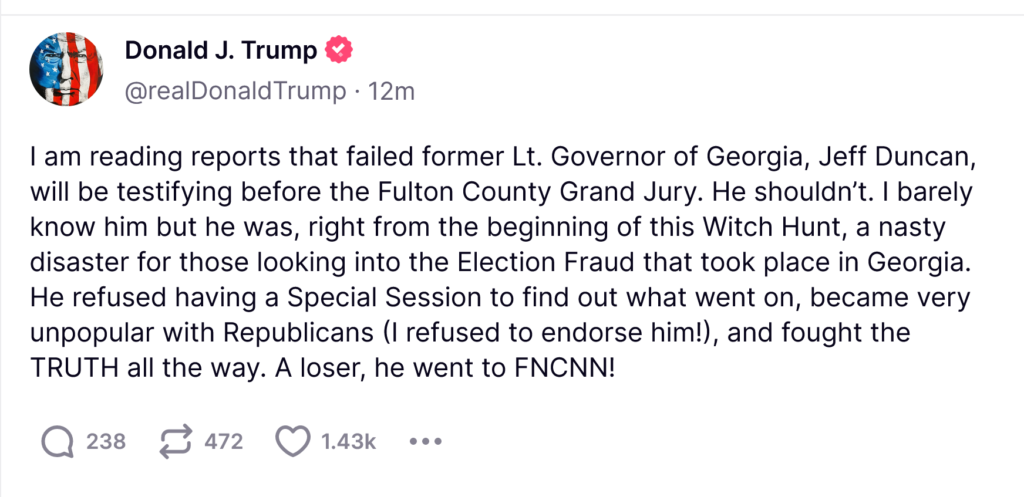The width and height of the screenshot is (1024, 497).
Task: Click the red verified badge checkmark
Action: pyautogui.click(x=340, y=50)
